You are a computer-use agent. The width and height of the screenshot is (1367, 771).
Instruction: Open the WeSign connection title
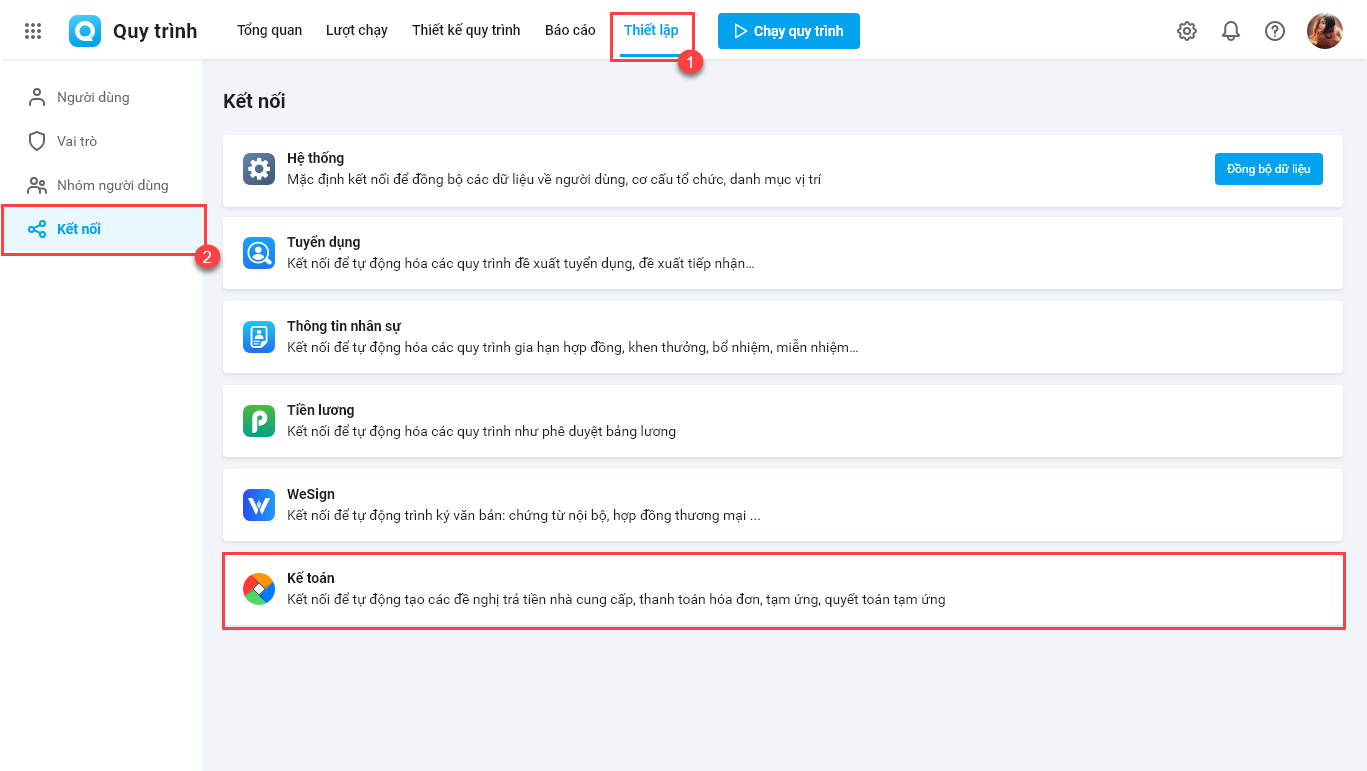(x=311, y=494)
